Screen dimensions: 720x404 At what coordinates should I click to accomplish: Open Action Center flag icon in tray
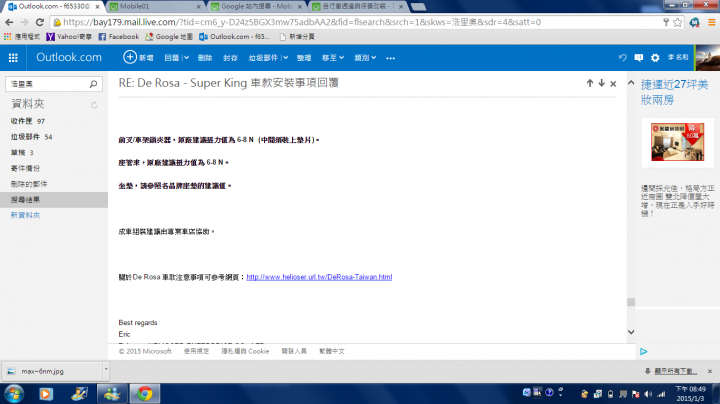click(x=636, y=394)
